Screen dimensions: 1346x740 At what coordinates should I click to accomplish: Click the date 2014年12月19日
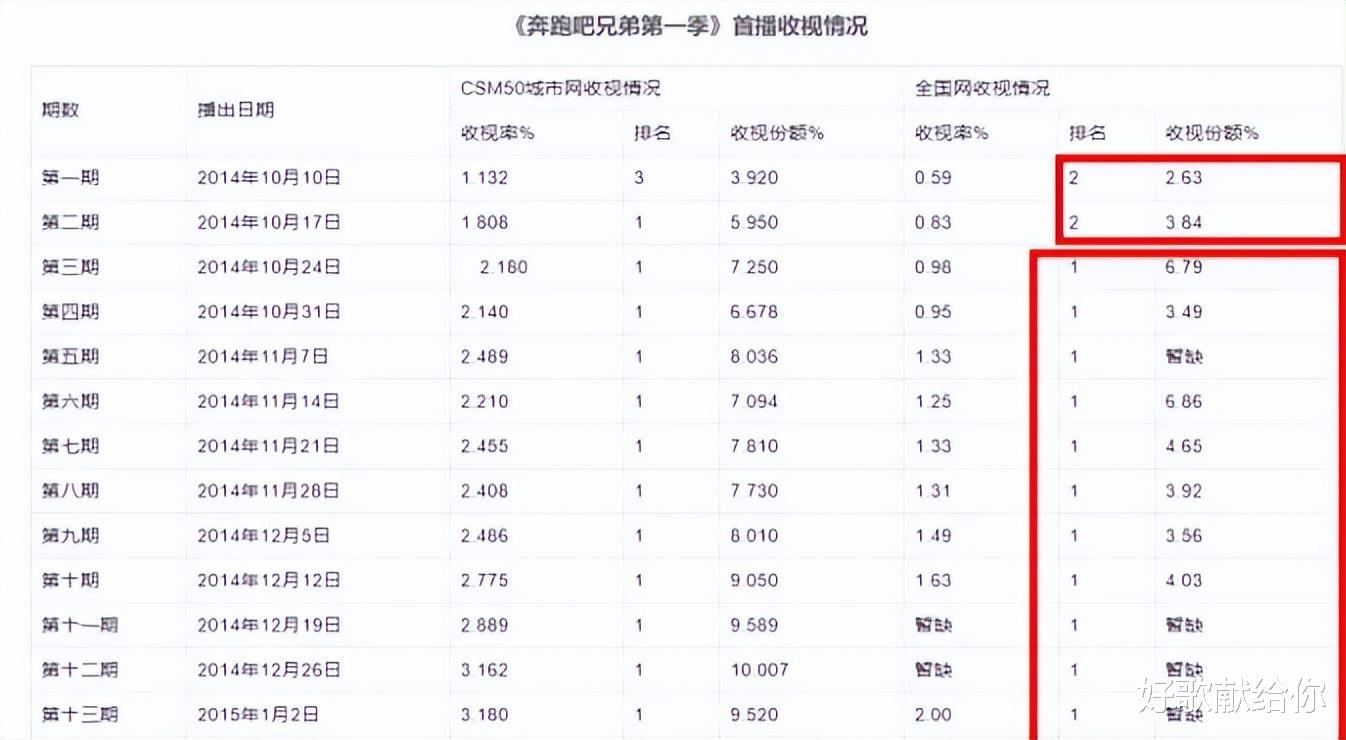pyautogui.click(x=269, y=625)
